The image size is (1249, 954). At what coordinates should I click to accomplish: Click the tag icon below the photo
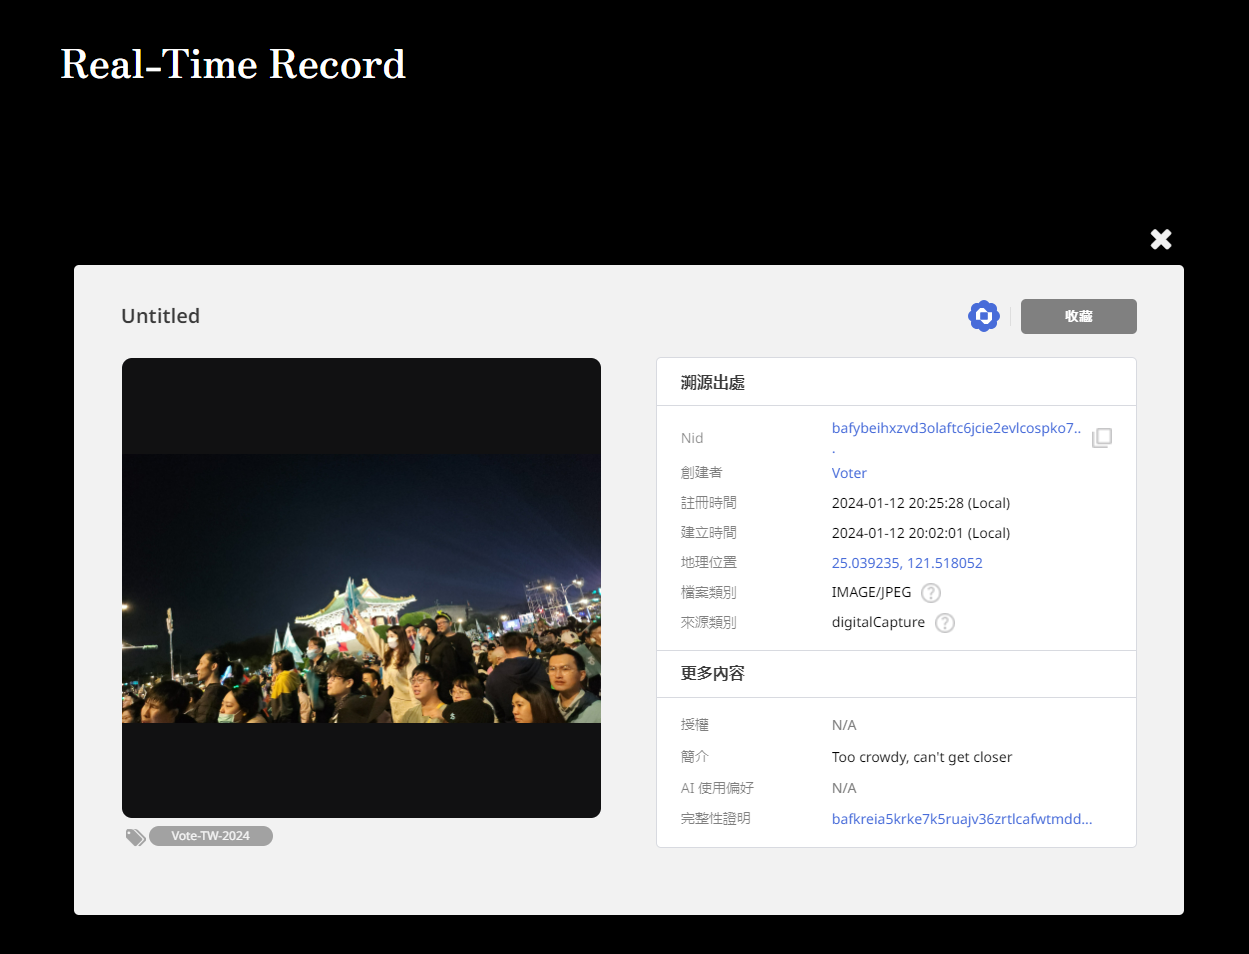click(135, 837)
